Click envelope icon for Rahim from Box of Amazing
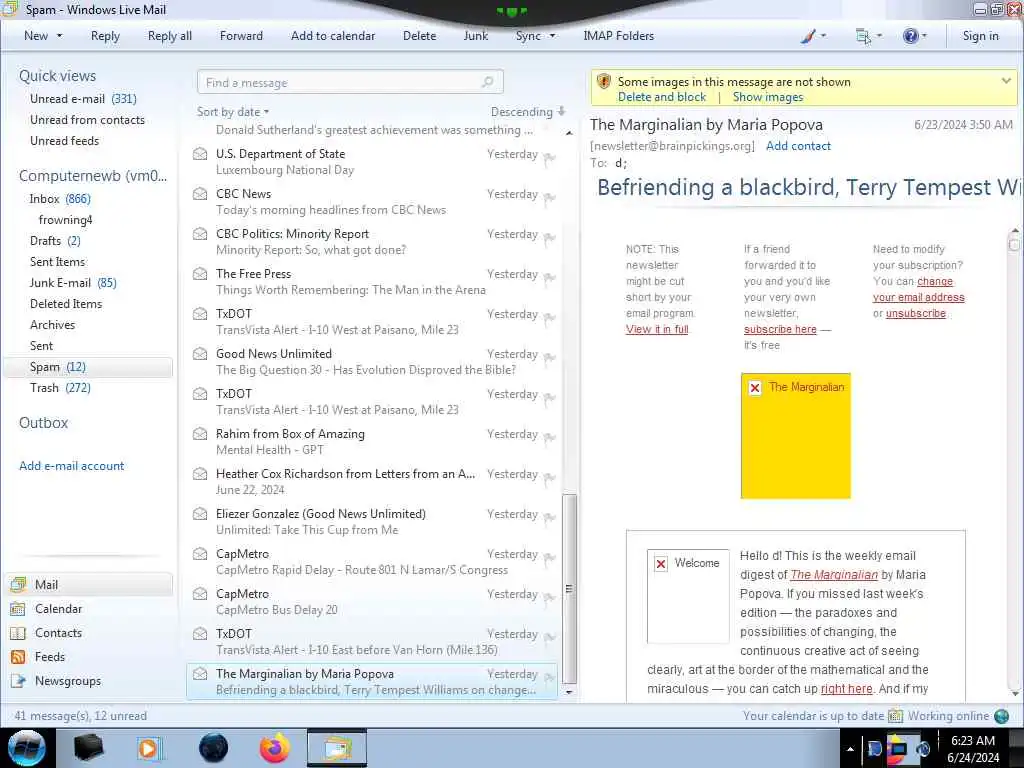 200,434
